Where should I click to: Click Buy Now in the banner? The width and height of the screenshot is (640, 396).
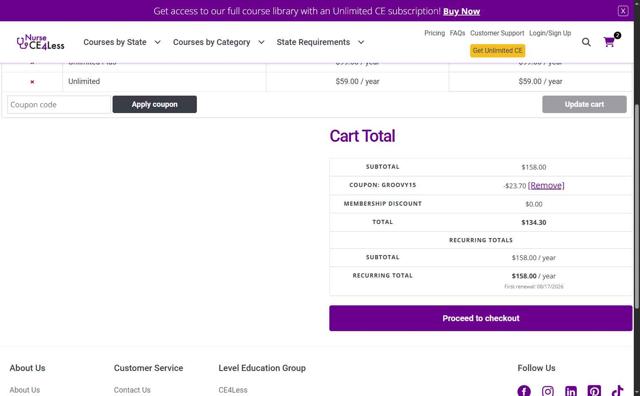pos(461,11)
